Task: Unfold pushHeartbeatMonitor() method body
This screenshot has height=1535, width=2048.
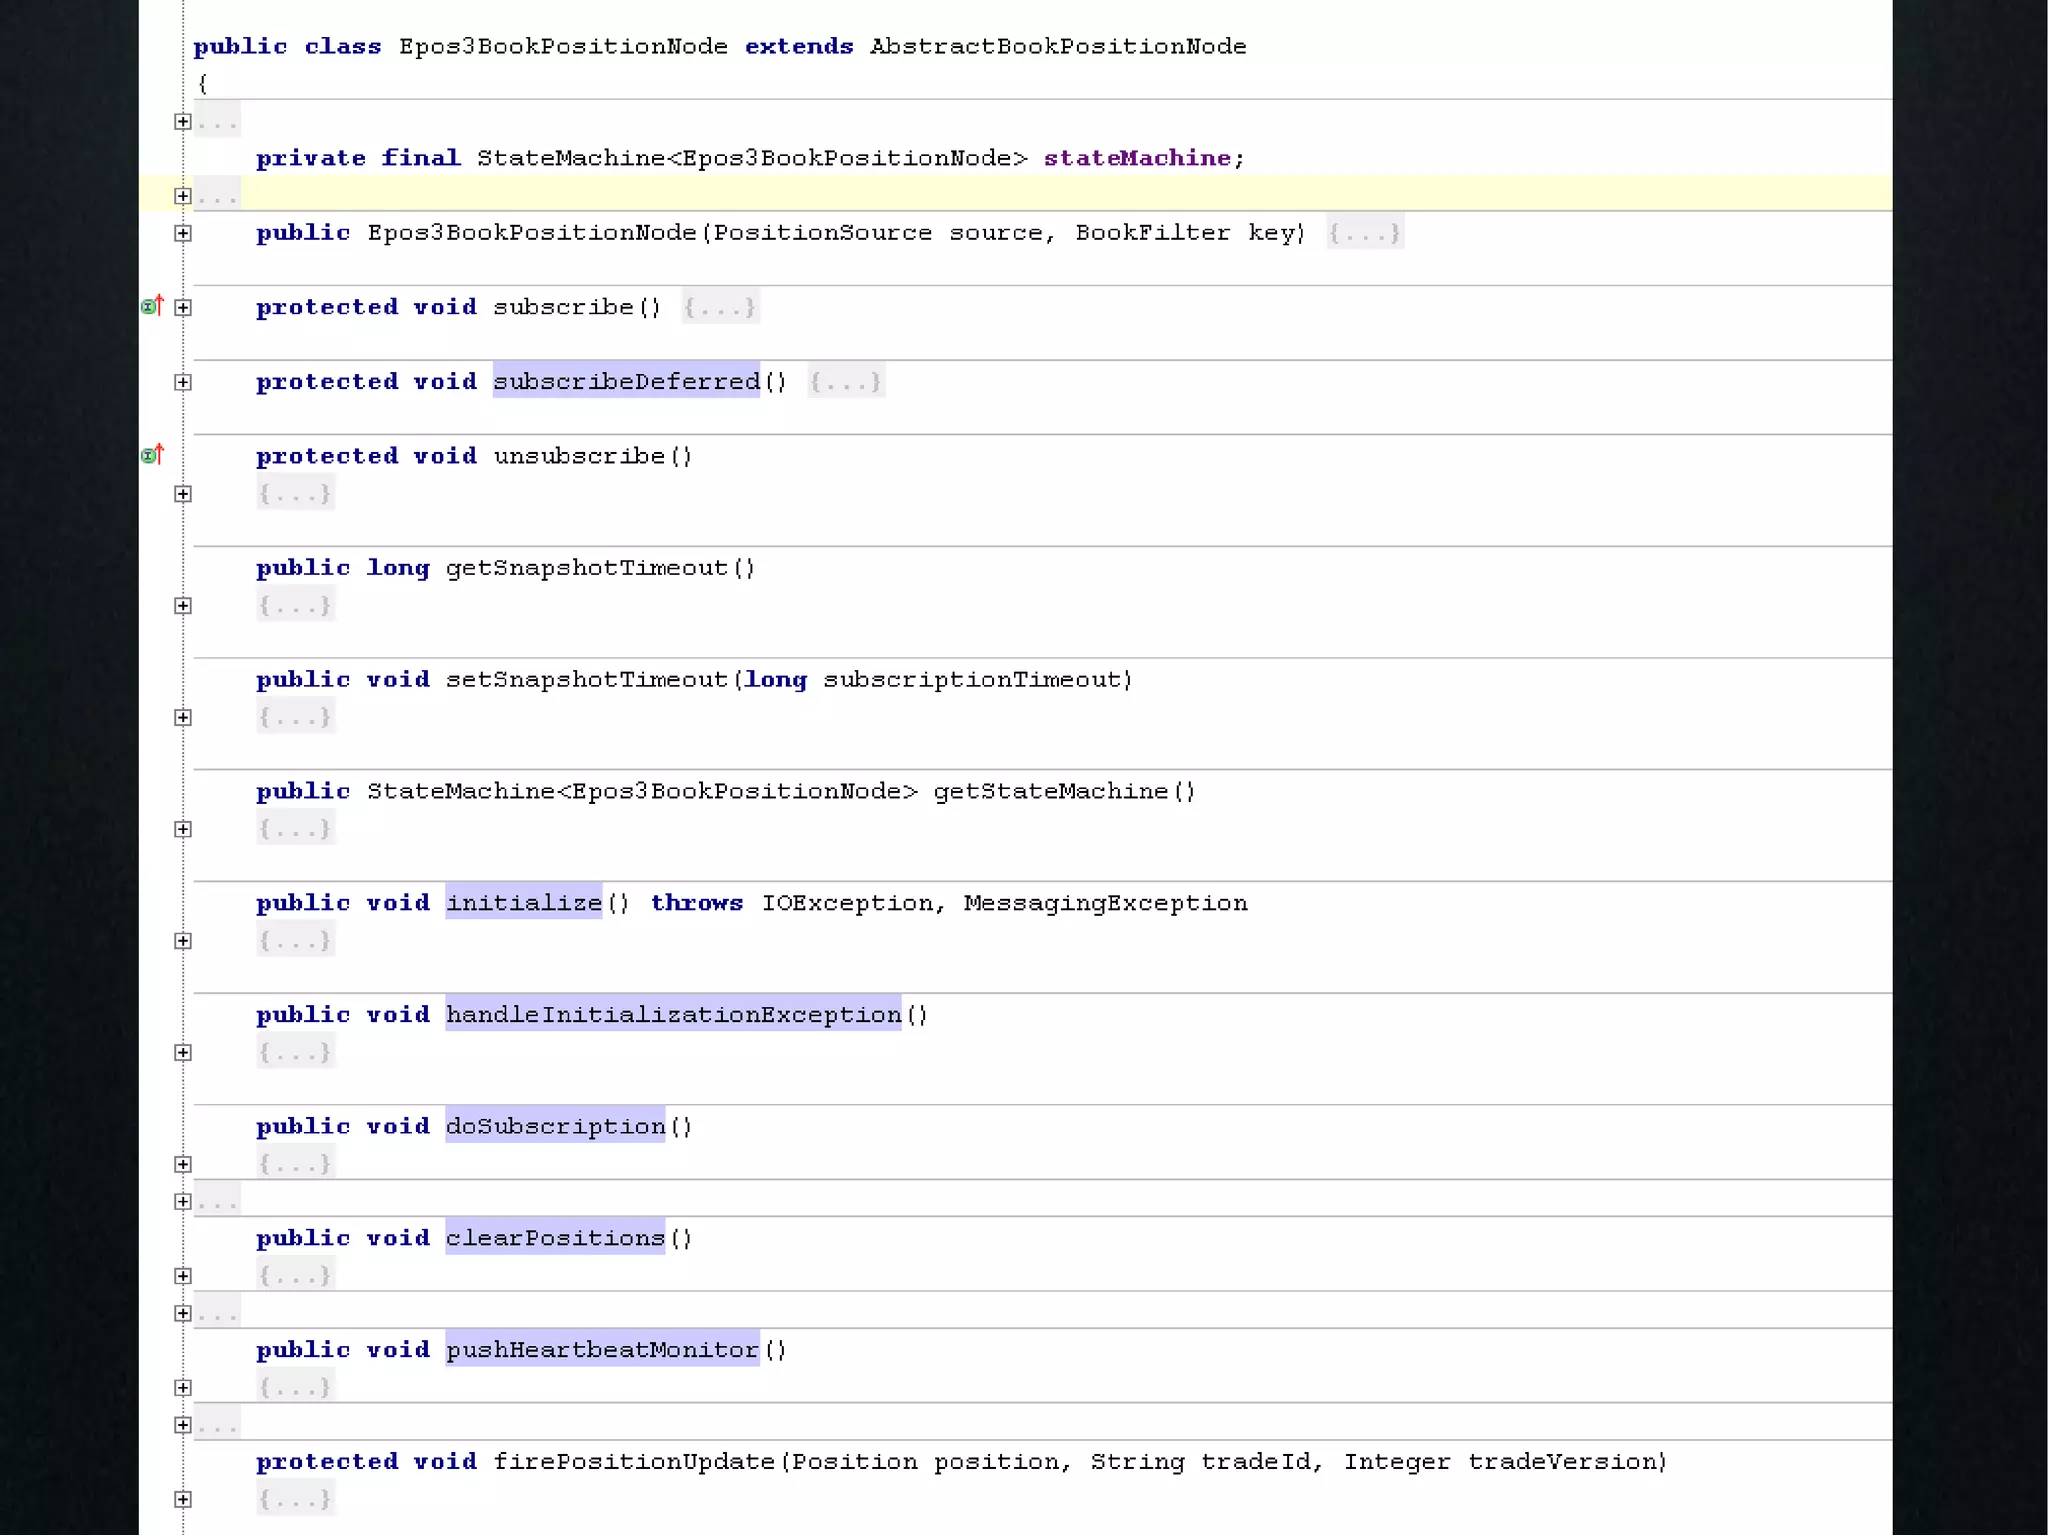Action: (183, 1388)
